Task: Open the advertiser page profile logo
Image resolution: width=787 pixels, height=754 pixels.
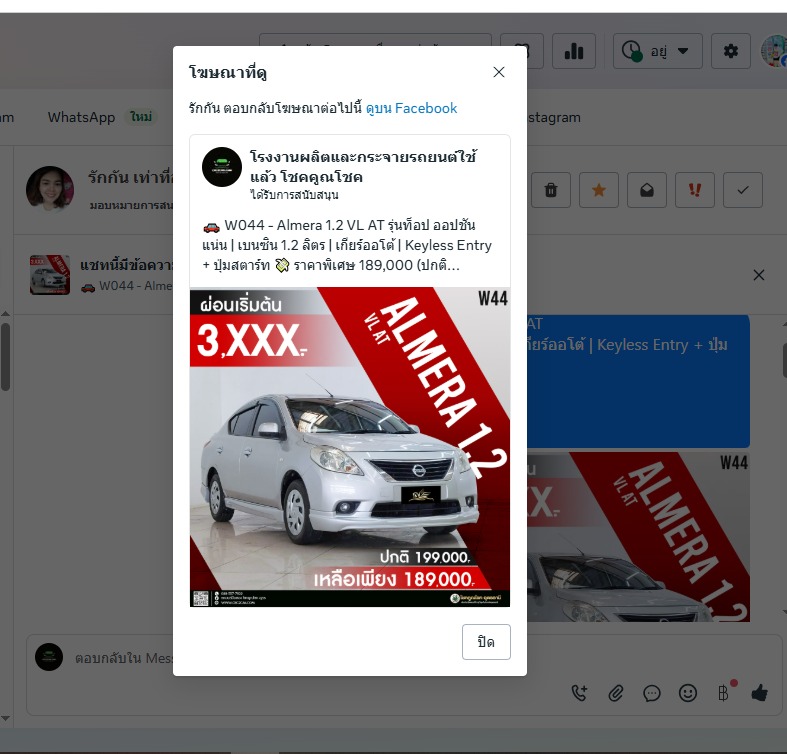Action: tap(222, 167)
